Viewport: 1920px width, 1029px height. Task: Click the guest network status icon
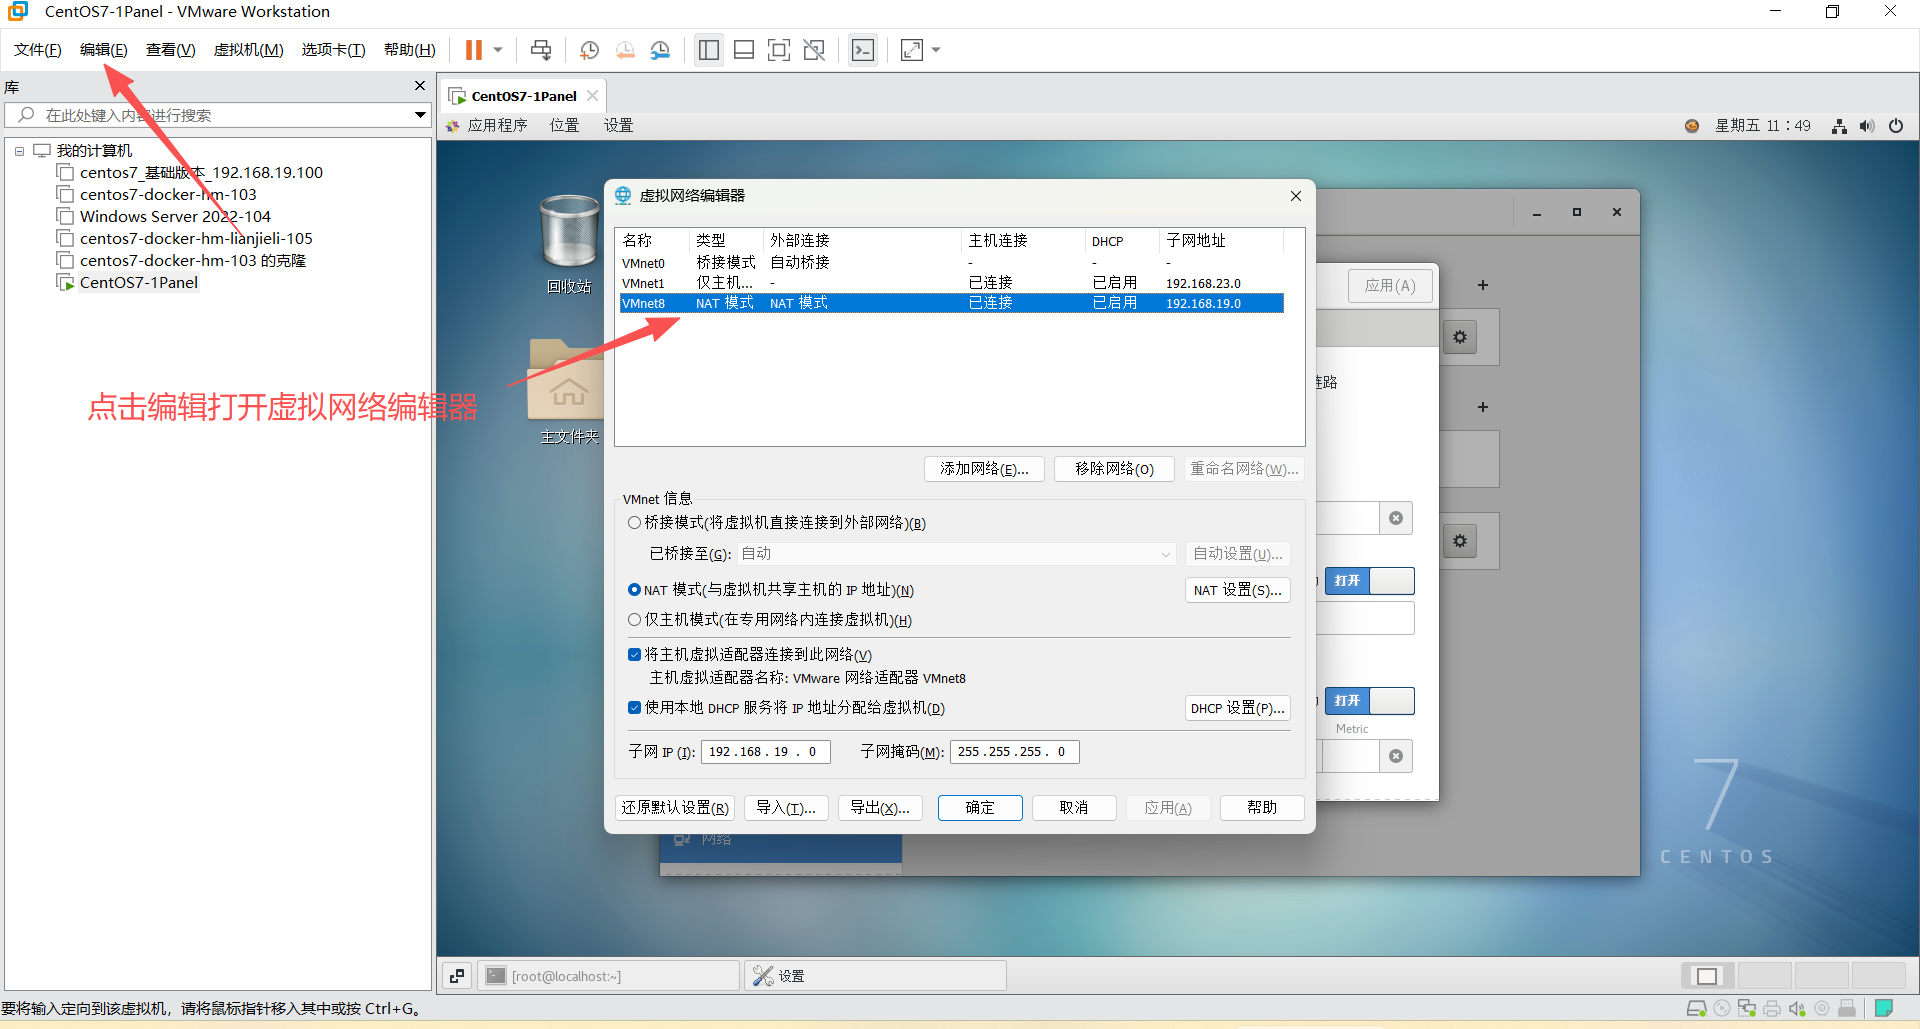pyautogui.click(x=1839, y=126)
